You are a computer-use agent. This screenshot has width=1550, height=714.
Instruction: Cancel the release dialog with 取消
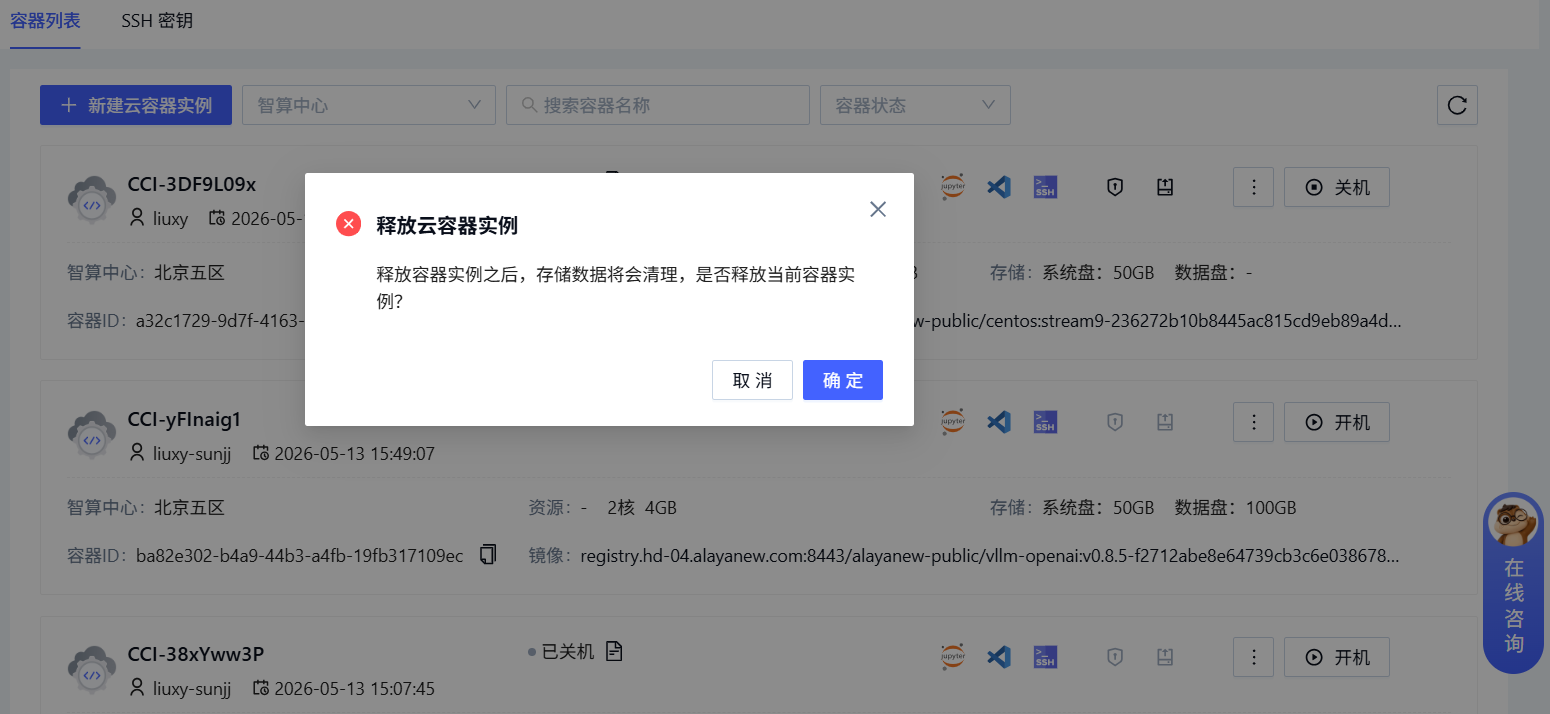pyautogui.click(x=752, y=380)
